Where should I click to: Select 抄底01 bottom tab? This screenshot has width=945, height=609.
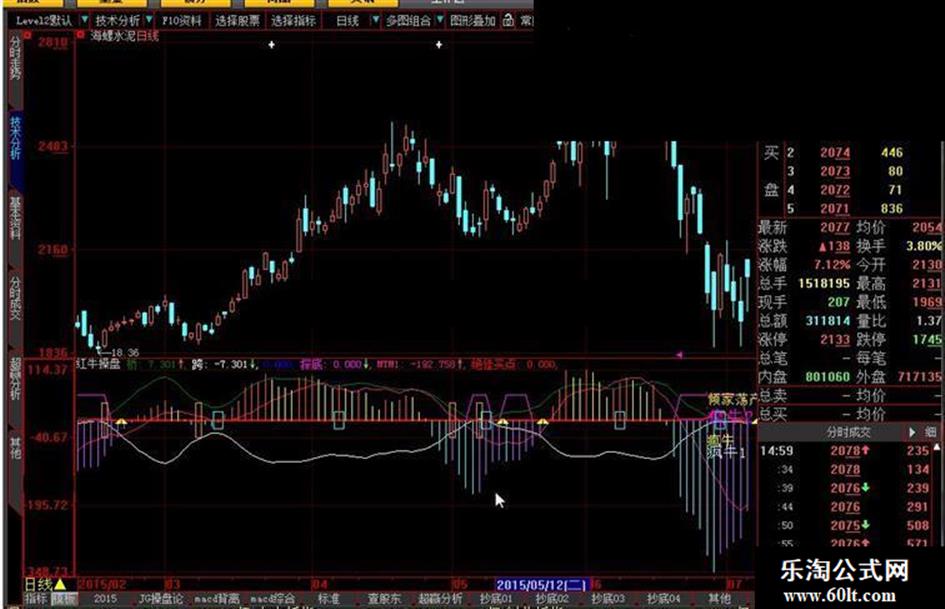(x=495, y=599)
